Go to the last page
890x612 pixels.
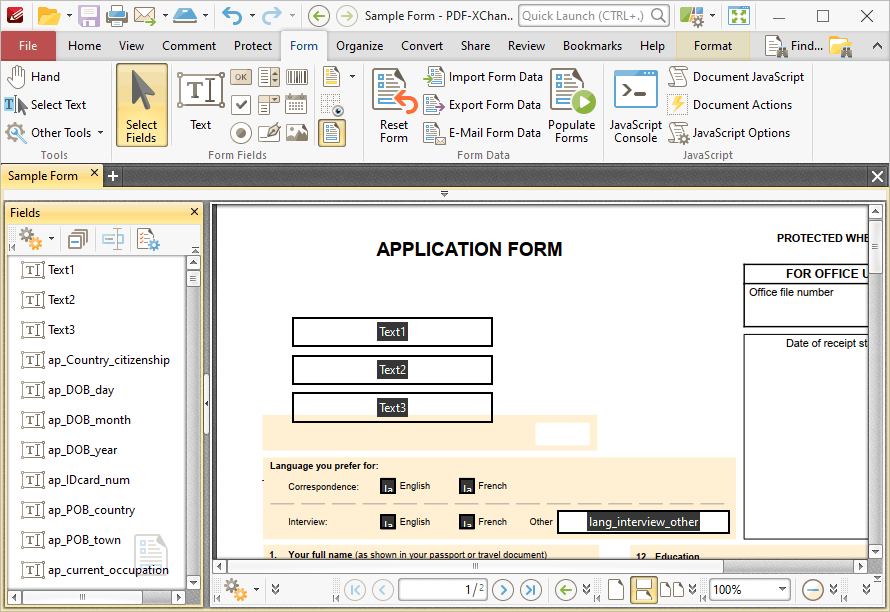530,590
